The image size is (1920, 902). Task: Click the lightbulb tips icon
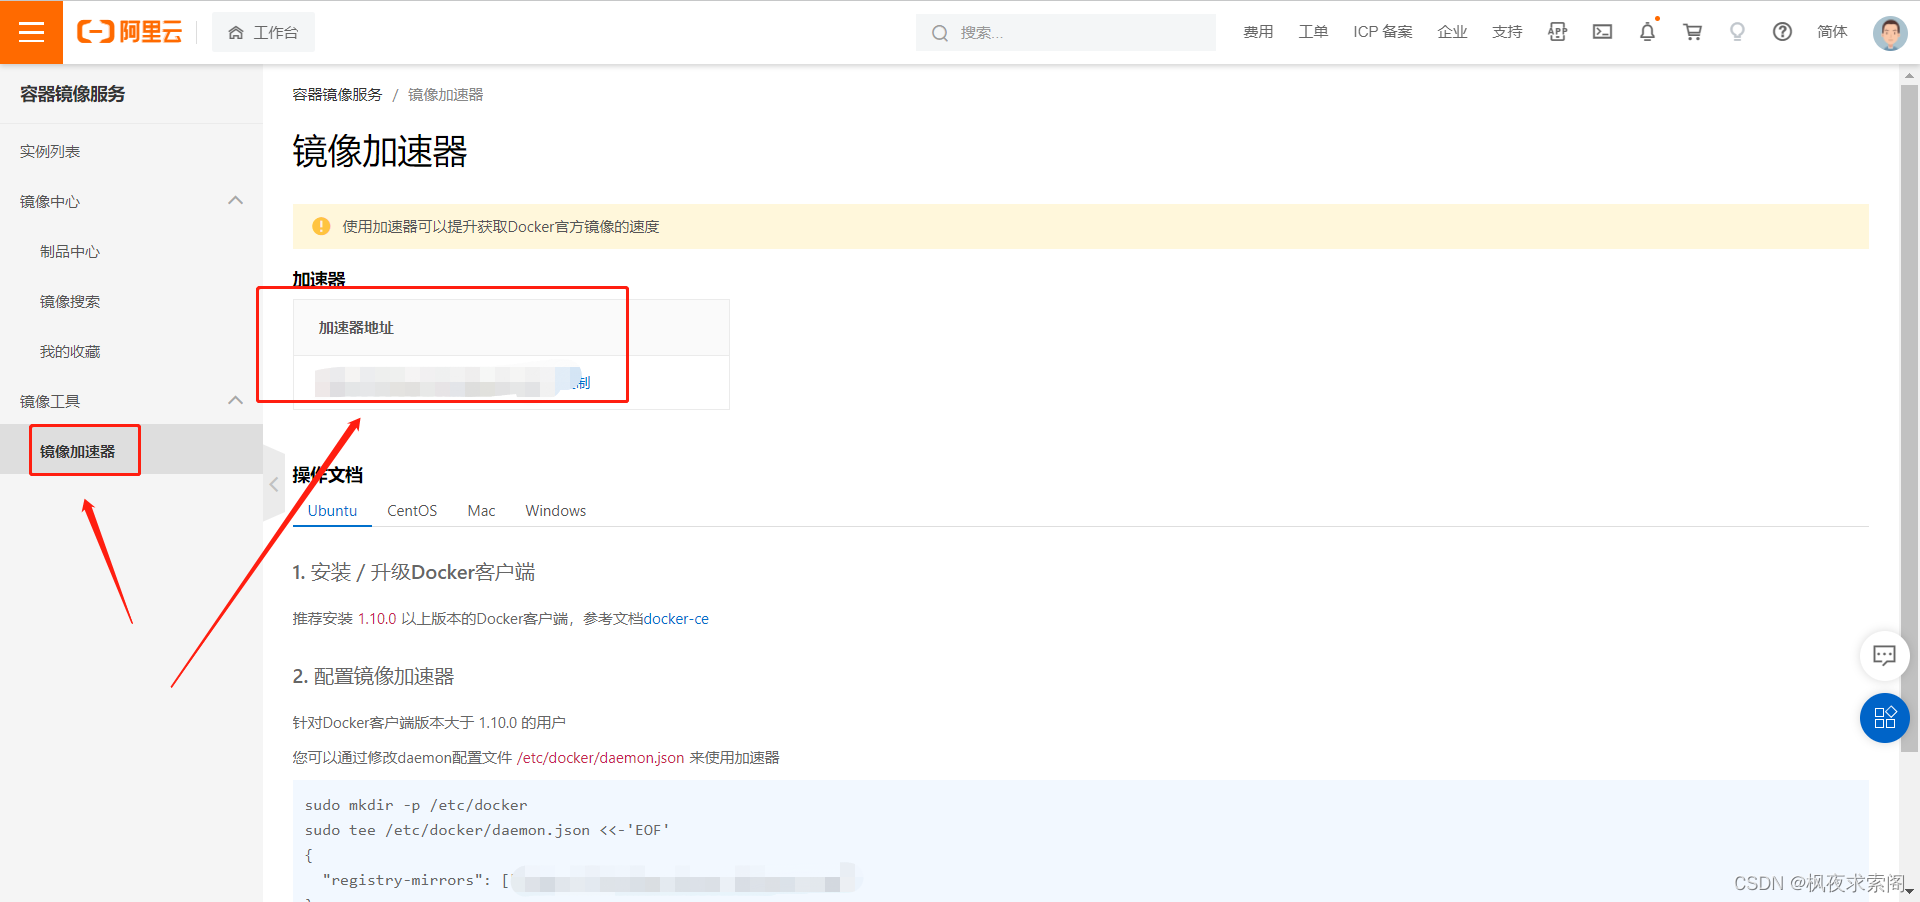coord(1737,32)
